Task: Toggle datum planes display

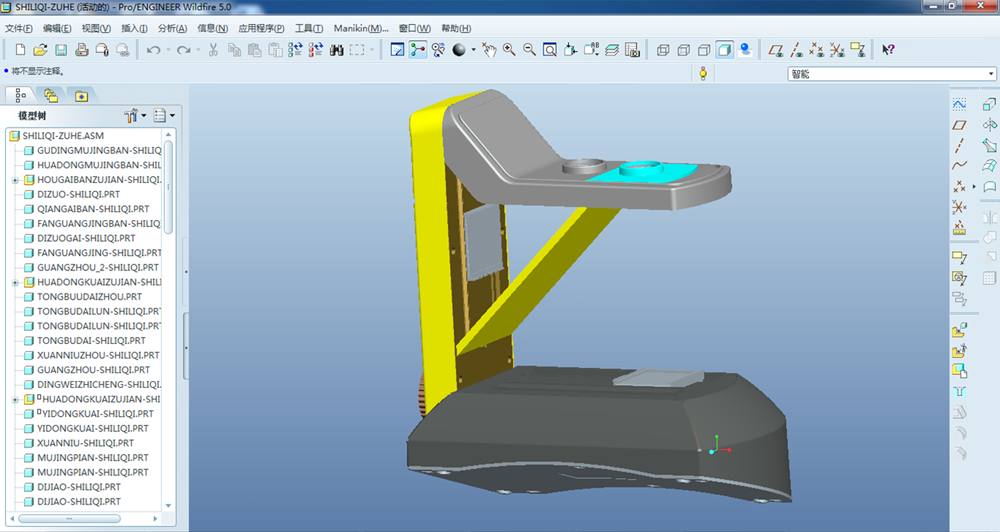Action: coord(776,49)
